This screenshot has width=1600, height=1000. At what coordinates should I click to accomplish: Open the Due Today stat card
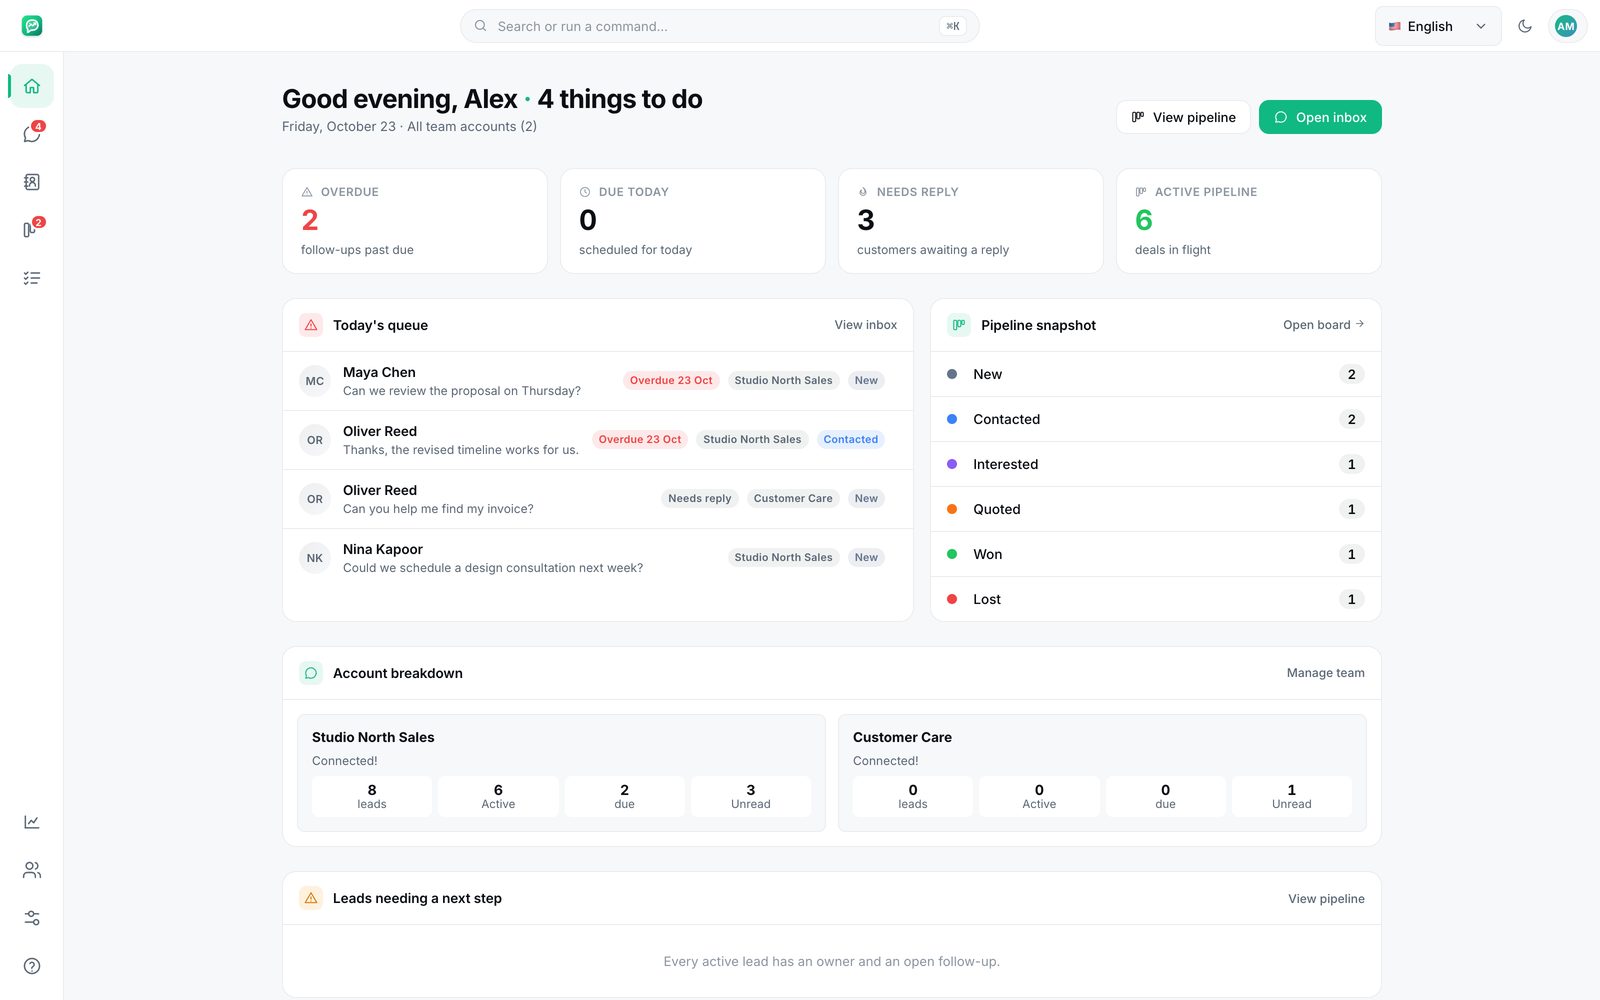click(x=693, y=221)
